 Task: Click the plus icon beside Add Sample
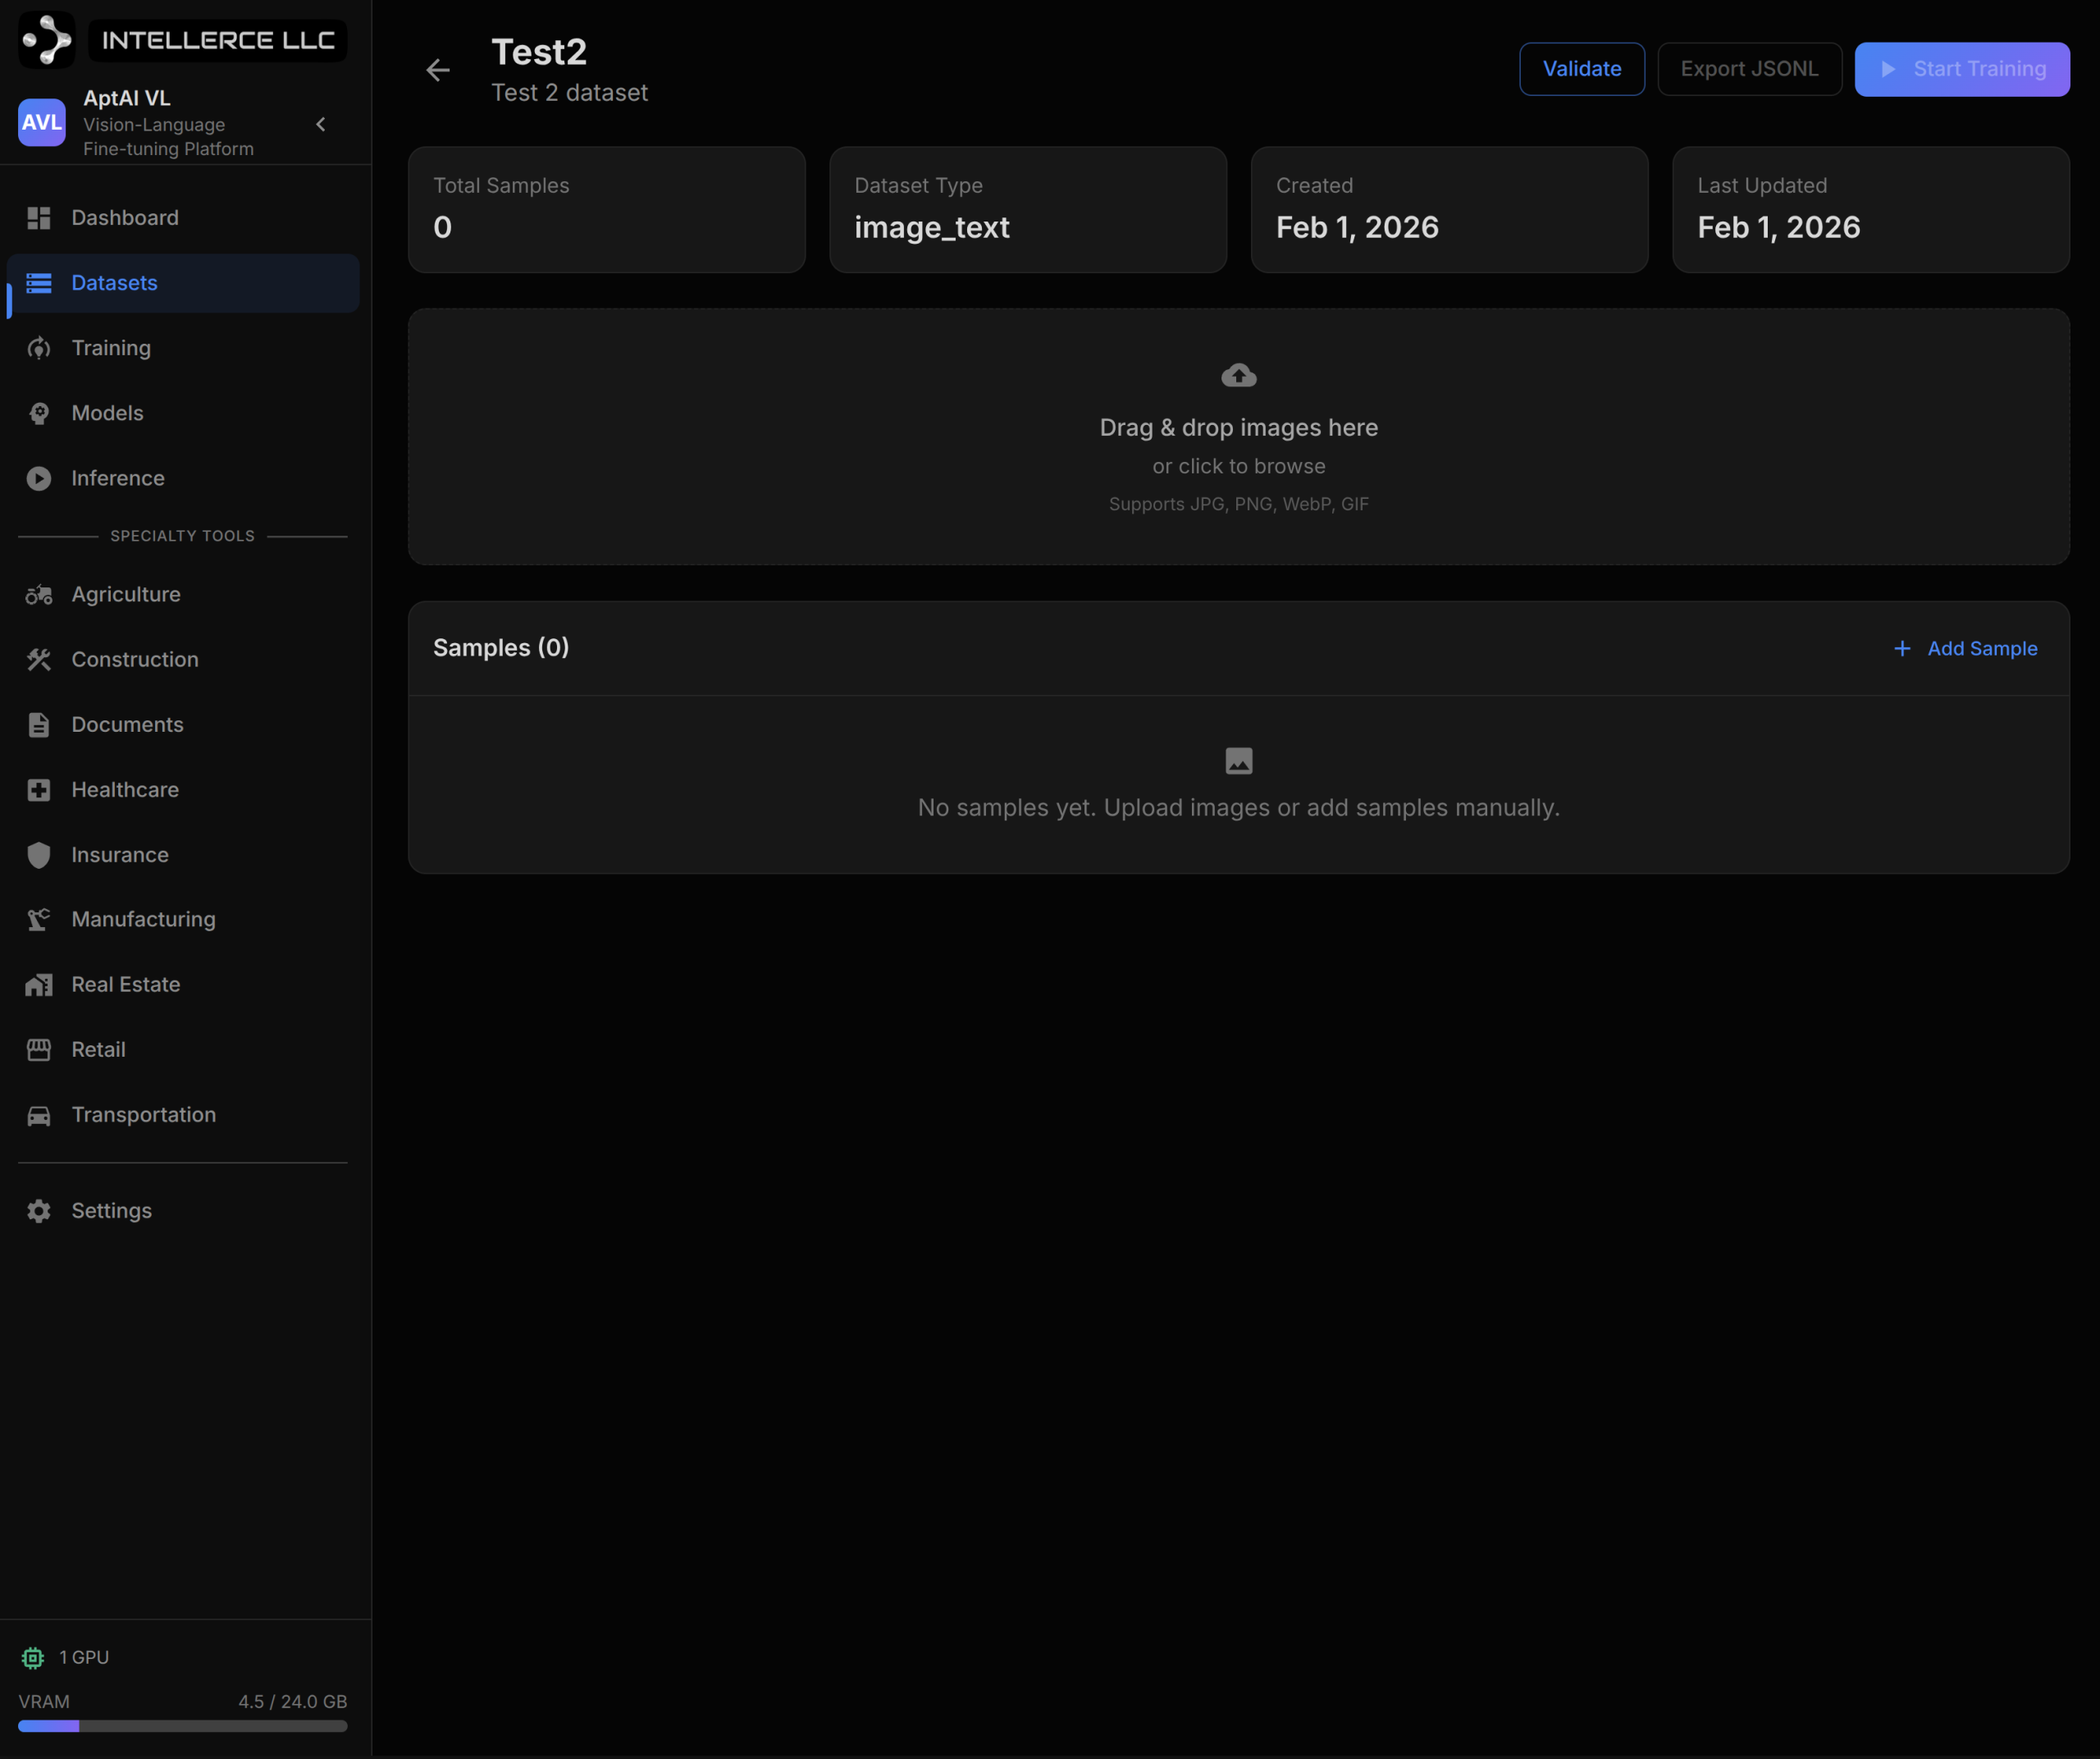[x=1902, y=649]
